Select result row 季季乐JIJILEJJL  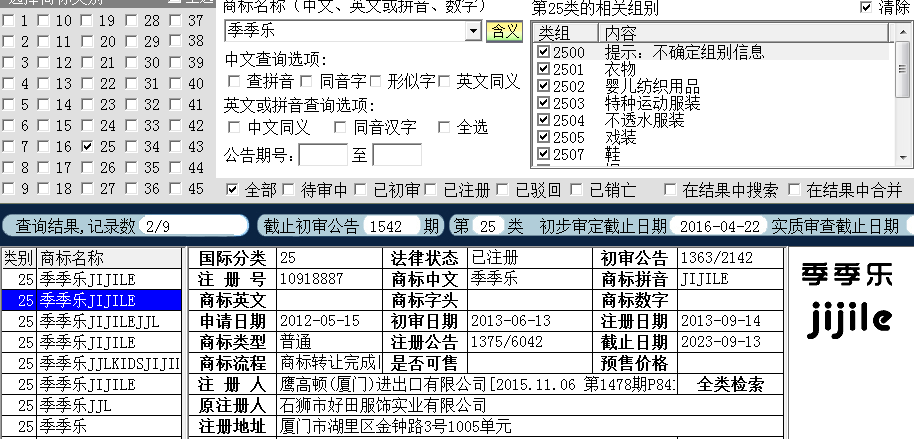pos(92,321)
